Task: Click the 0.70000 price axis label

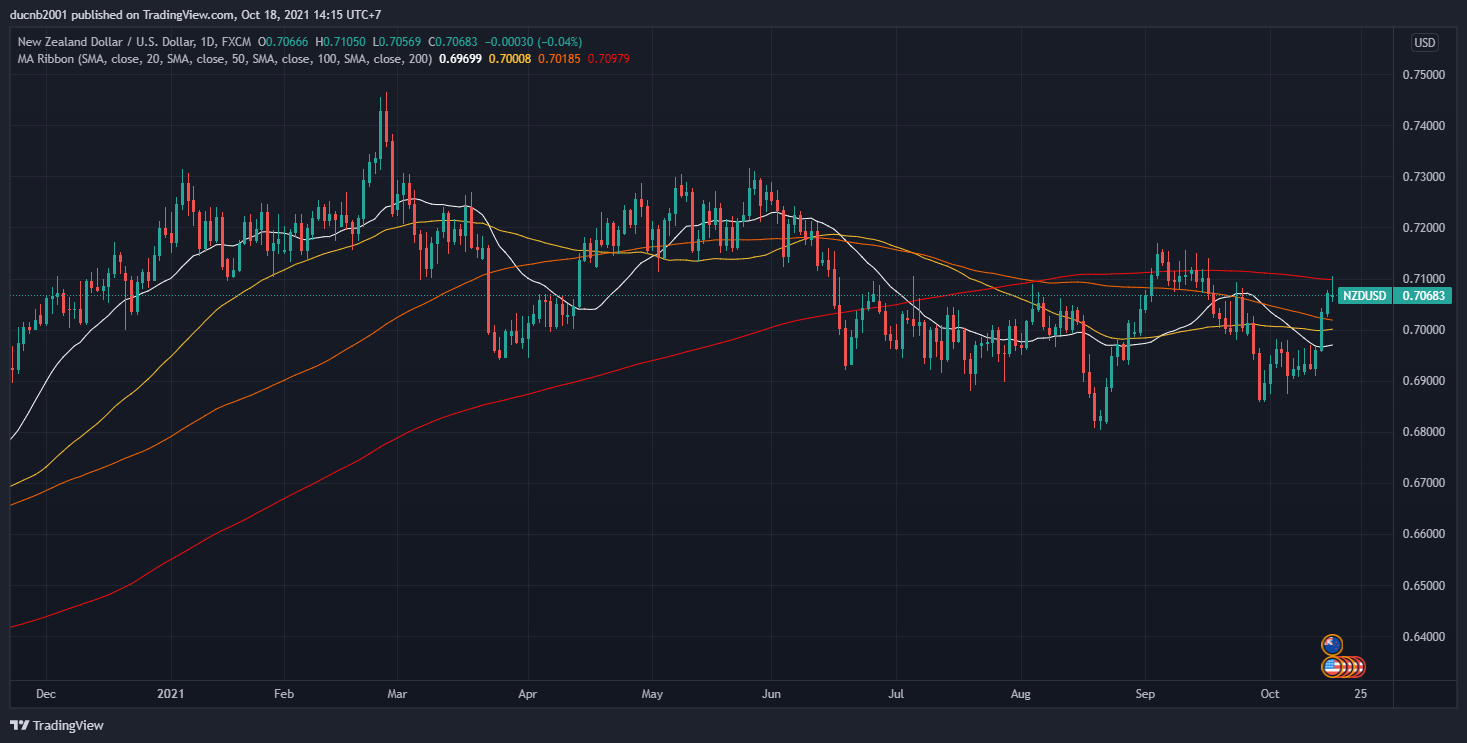Action: [1423, 330]
